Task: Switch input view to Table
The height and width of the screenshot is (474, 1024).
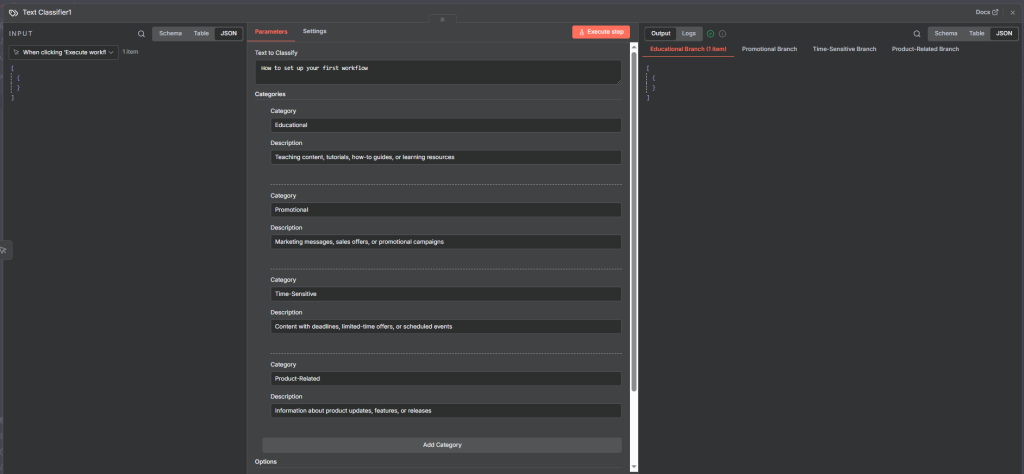Action: [x=201, y=33]
